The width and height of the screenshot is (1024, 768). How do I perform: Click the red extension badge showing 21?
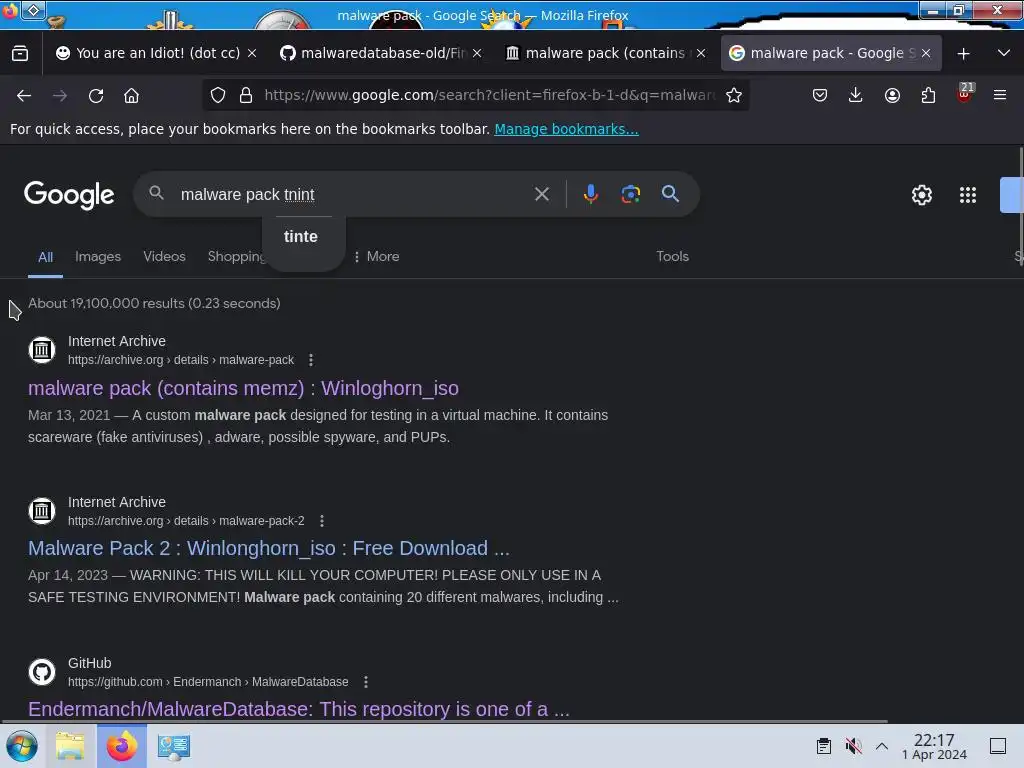(x=965, y=92)
